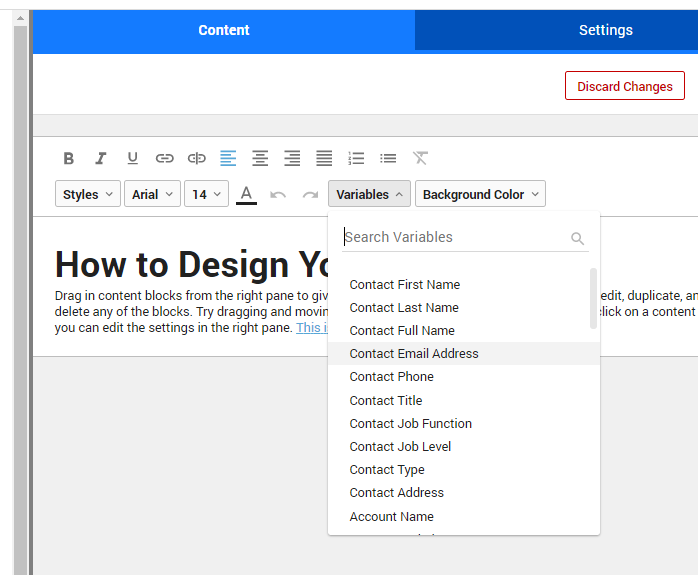
Task: Open the text color picker
Action: pyautogui.click(x=246, y=194)
